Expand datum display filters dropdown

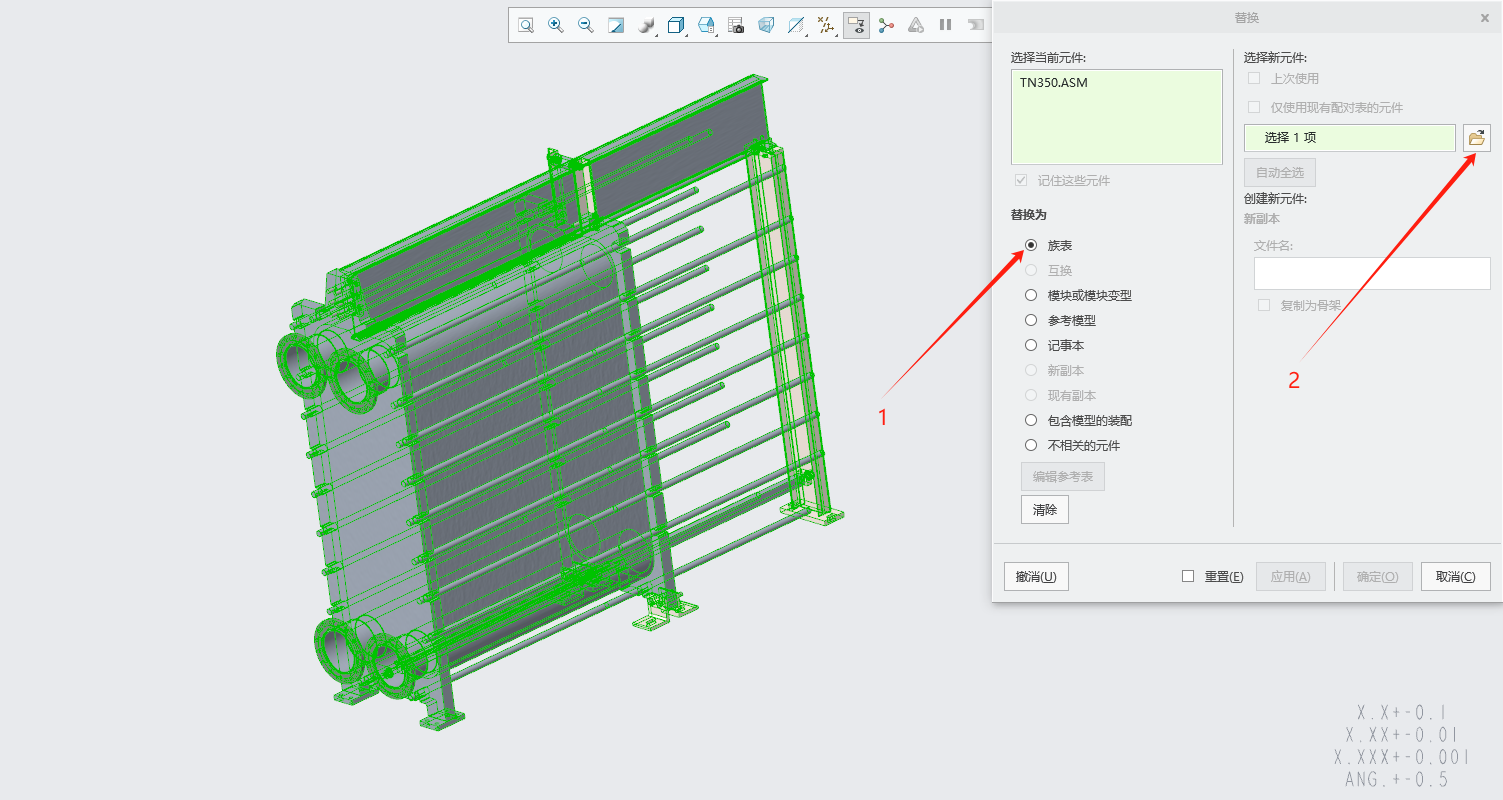tap(826, 25)
